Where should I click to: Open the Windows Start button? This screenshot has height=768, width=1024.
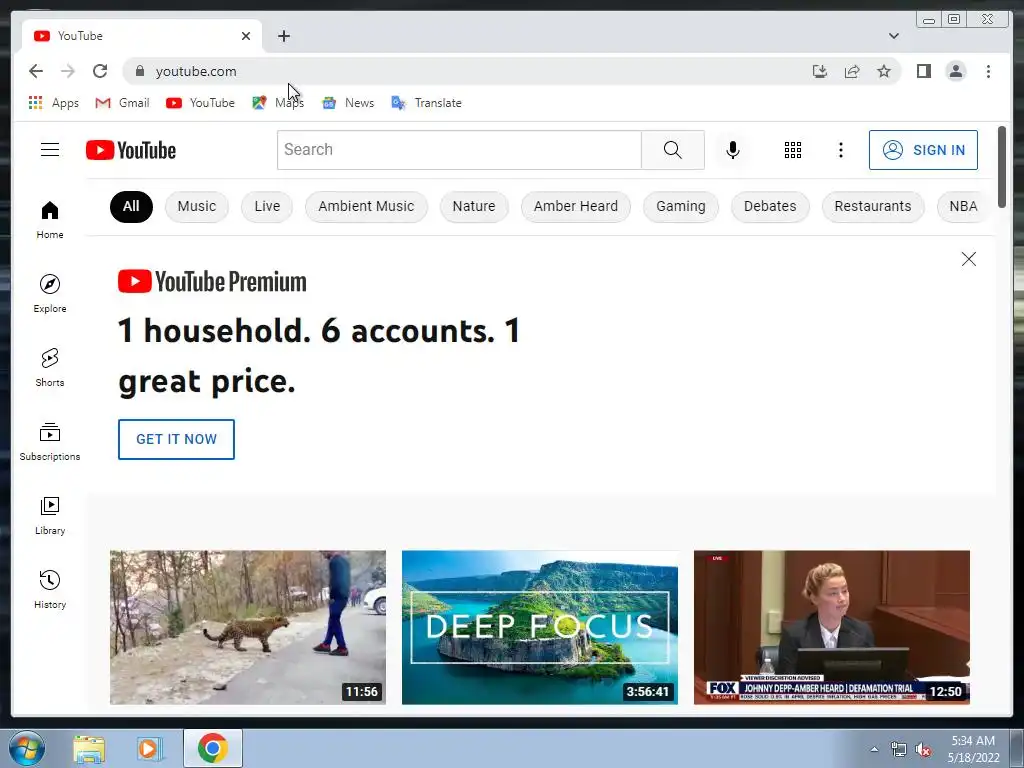pyautogui.click(x=26, y=748)
